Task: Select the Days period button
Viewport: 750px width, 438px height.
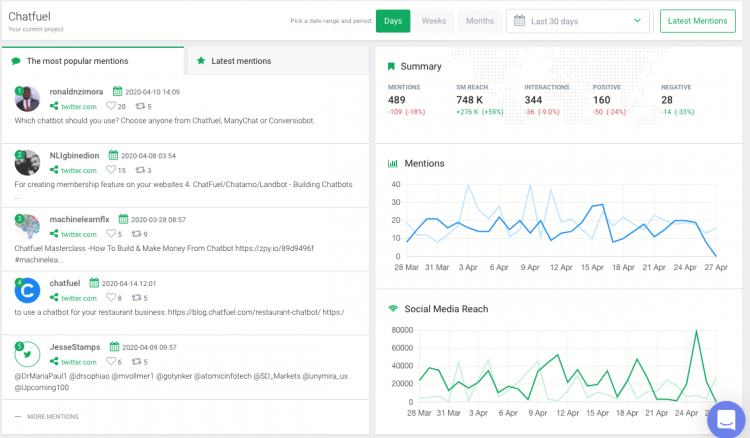Action: coord(393,21)
